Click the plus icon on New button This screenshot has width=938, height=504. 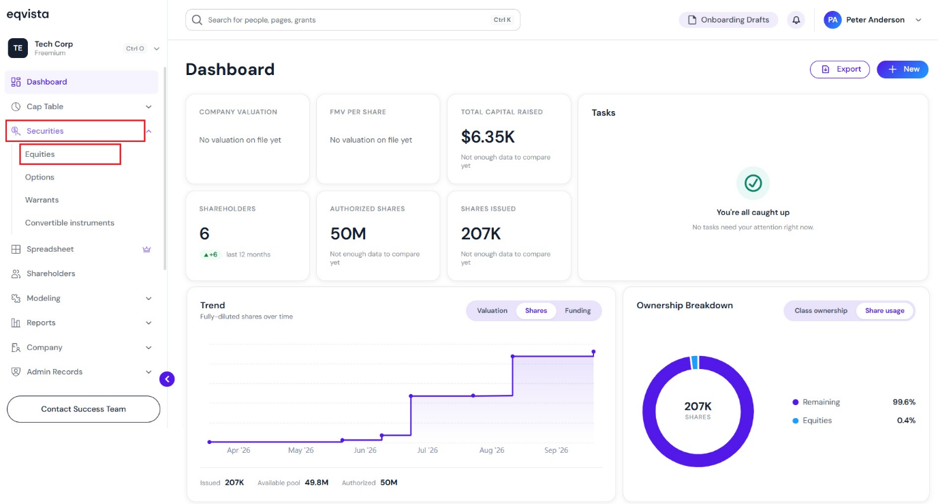click(892, 69)
